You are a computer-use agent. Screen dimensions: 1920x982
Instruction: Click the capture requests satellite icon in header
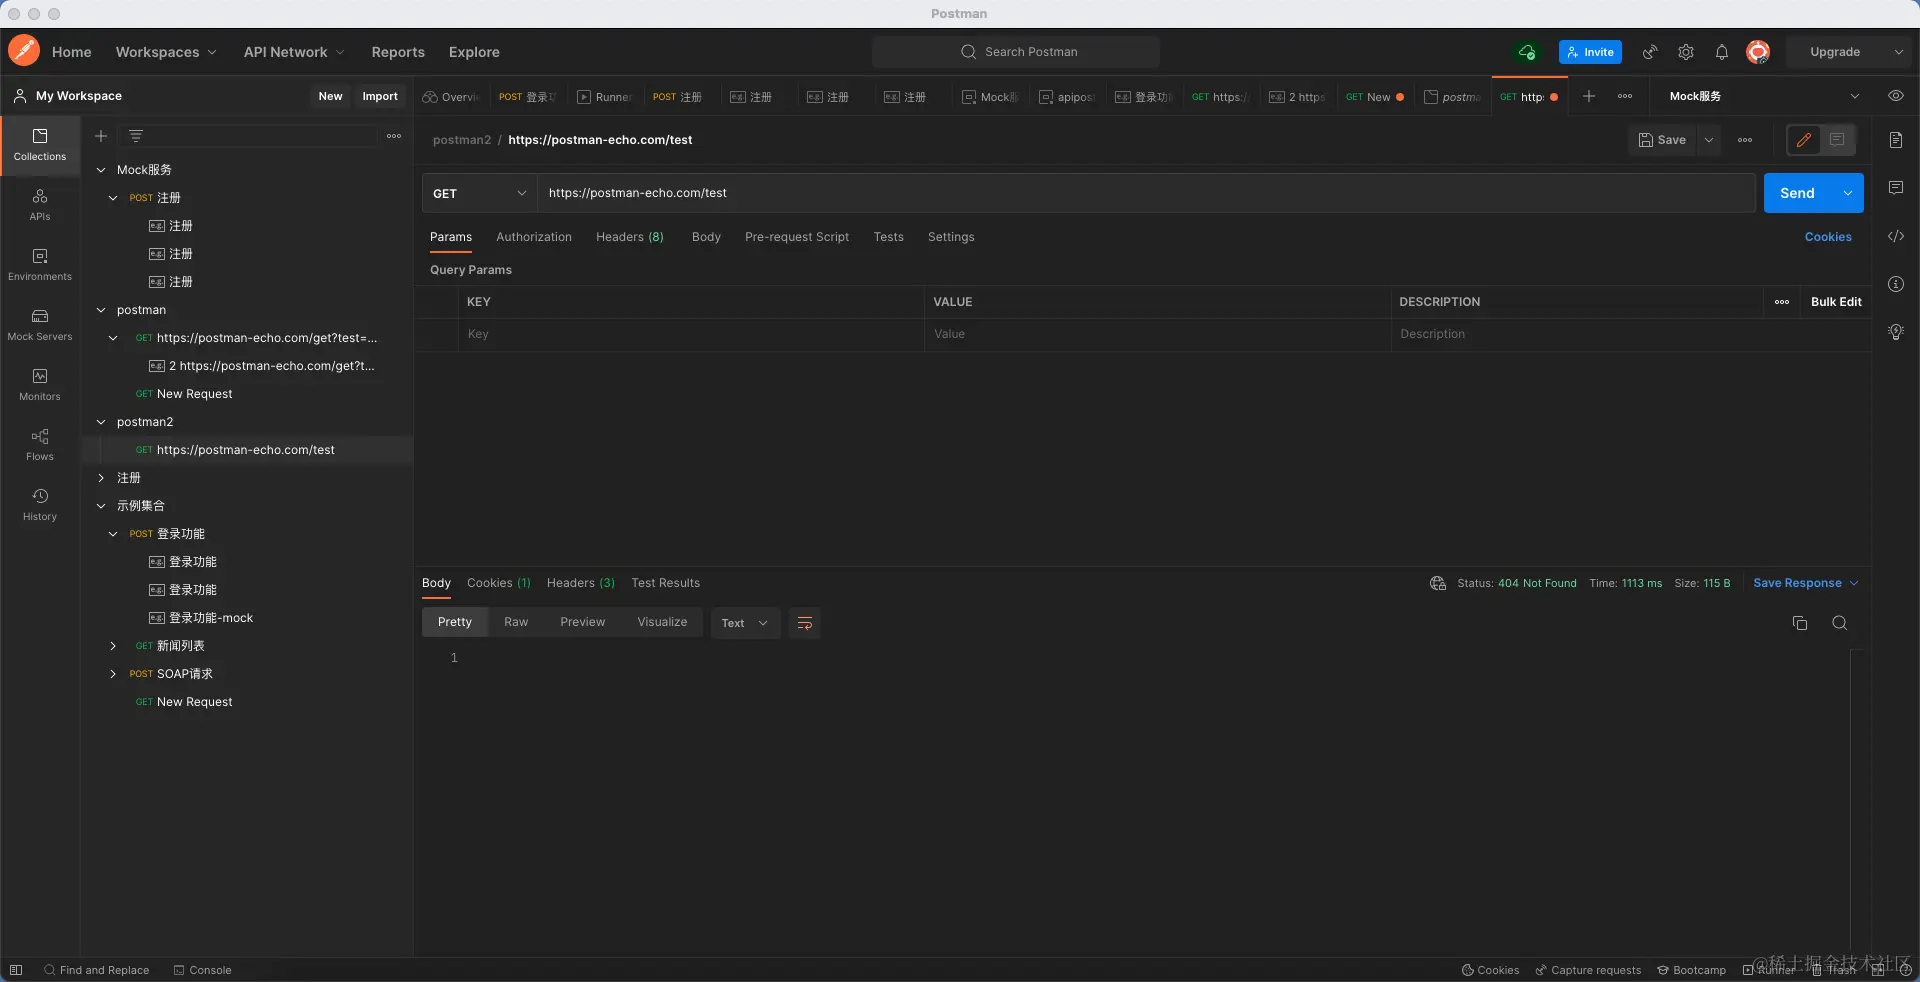click(1650, 52)
